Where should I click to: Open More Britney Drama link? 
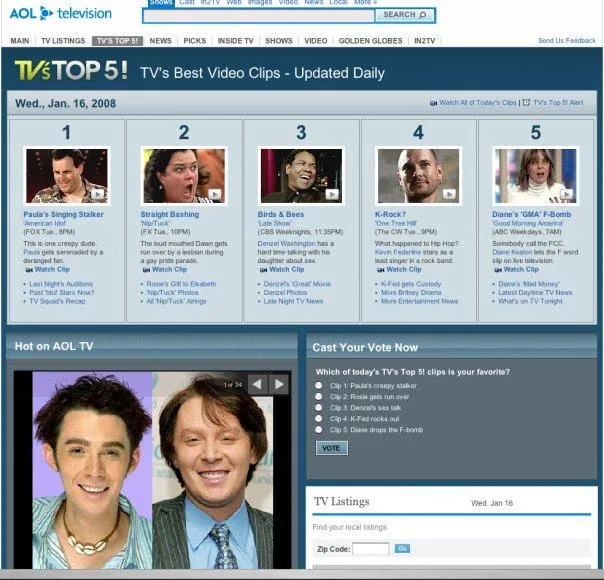411,292
